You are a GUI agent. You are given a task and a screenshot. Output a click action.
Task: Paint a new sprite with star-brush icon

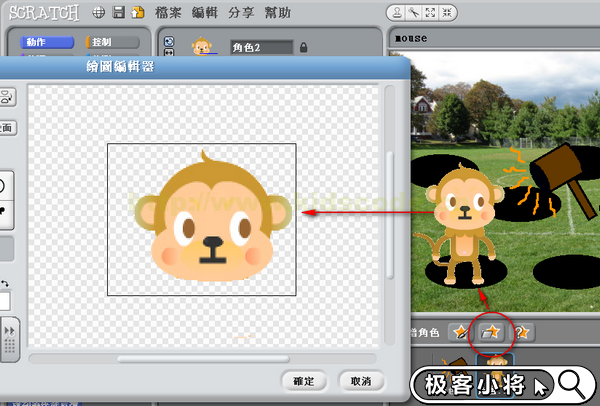click(x=459, y=331)
